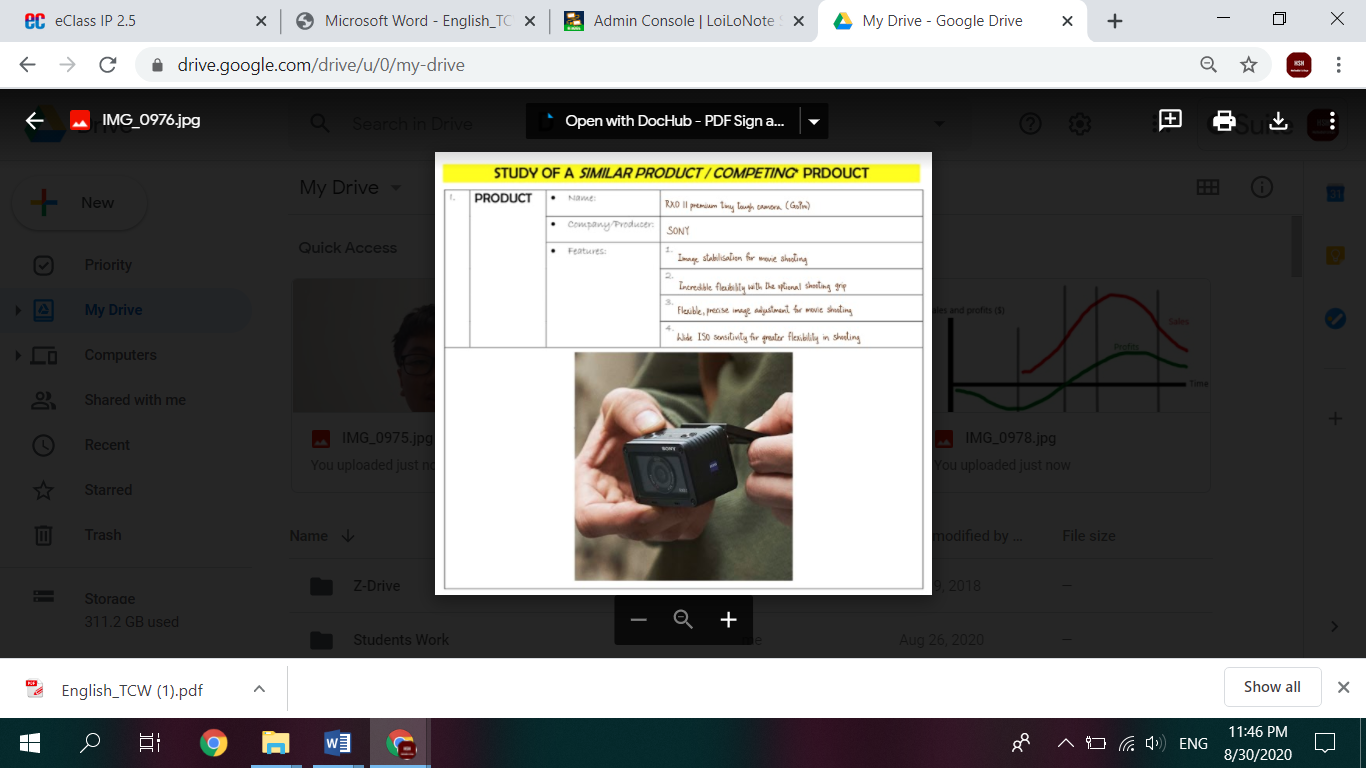
Task: Open dropdown next to Open with DocHub
Action: click(814, 122)
